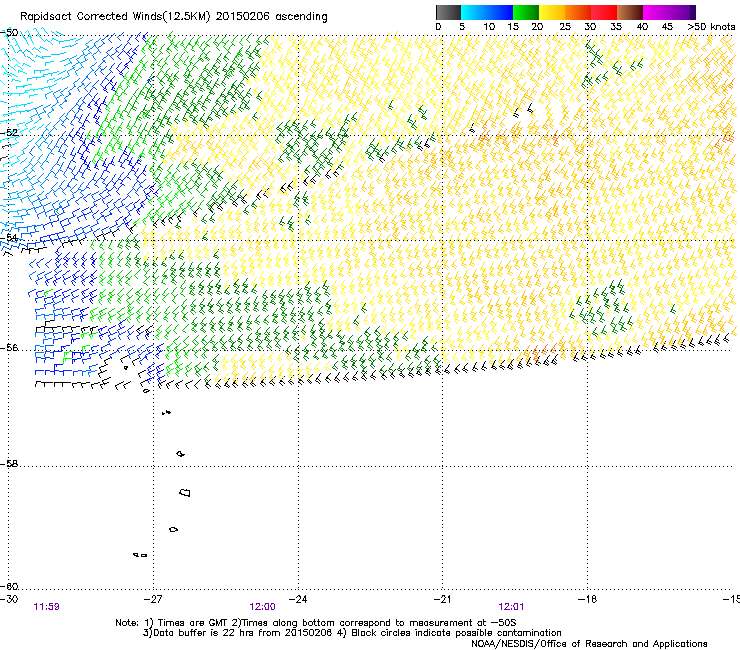The image size is (740, 650).
Task: Click the purple time label 12:01
Action: tap(511, 607)
